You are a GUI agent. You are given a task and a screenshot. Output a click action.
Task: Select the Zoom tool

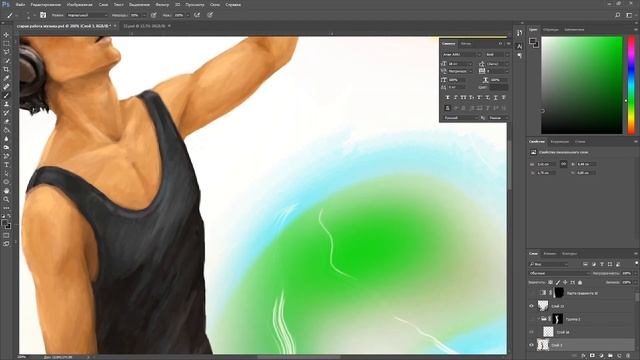pyautogui.click(x=6, y=199)
